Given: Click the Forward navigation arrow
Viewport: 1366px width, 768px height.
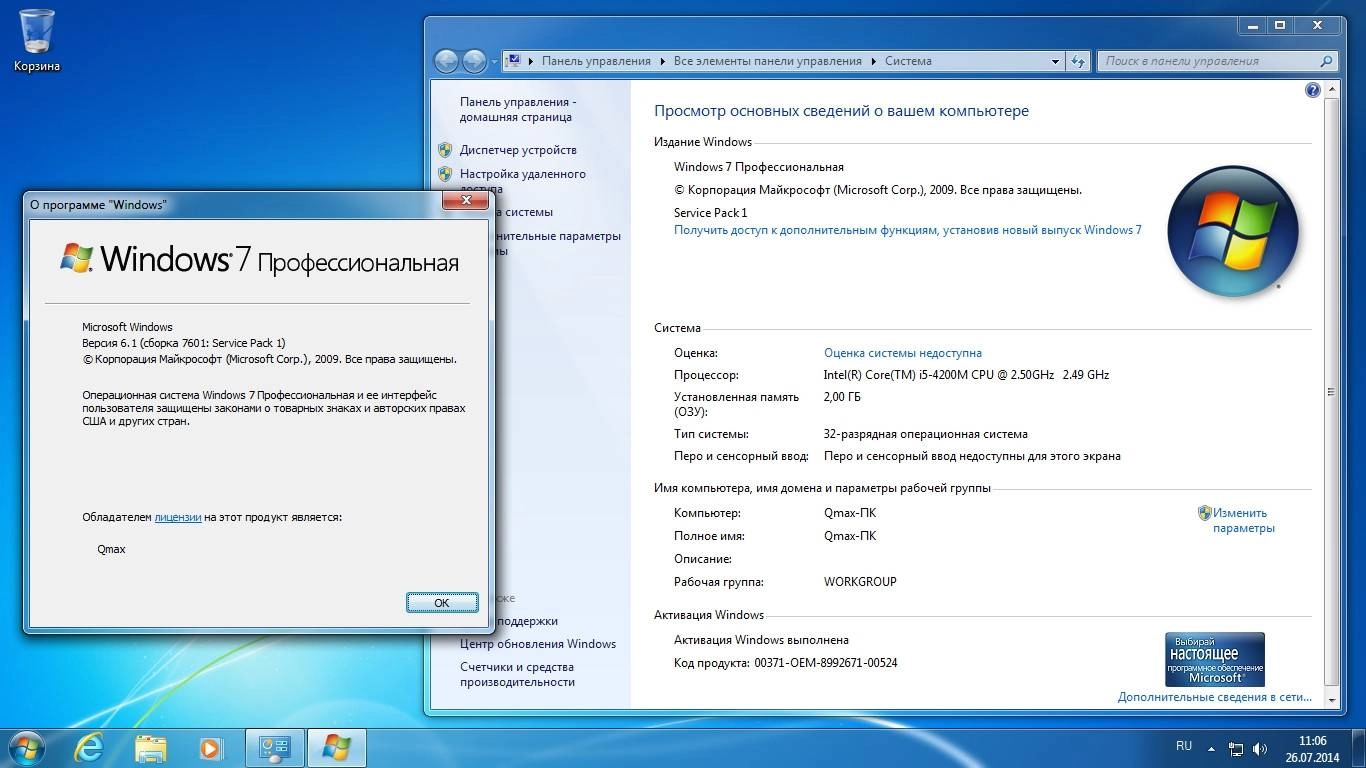Looking at the screenshot, I should tap(474, 61).
